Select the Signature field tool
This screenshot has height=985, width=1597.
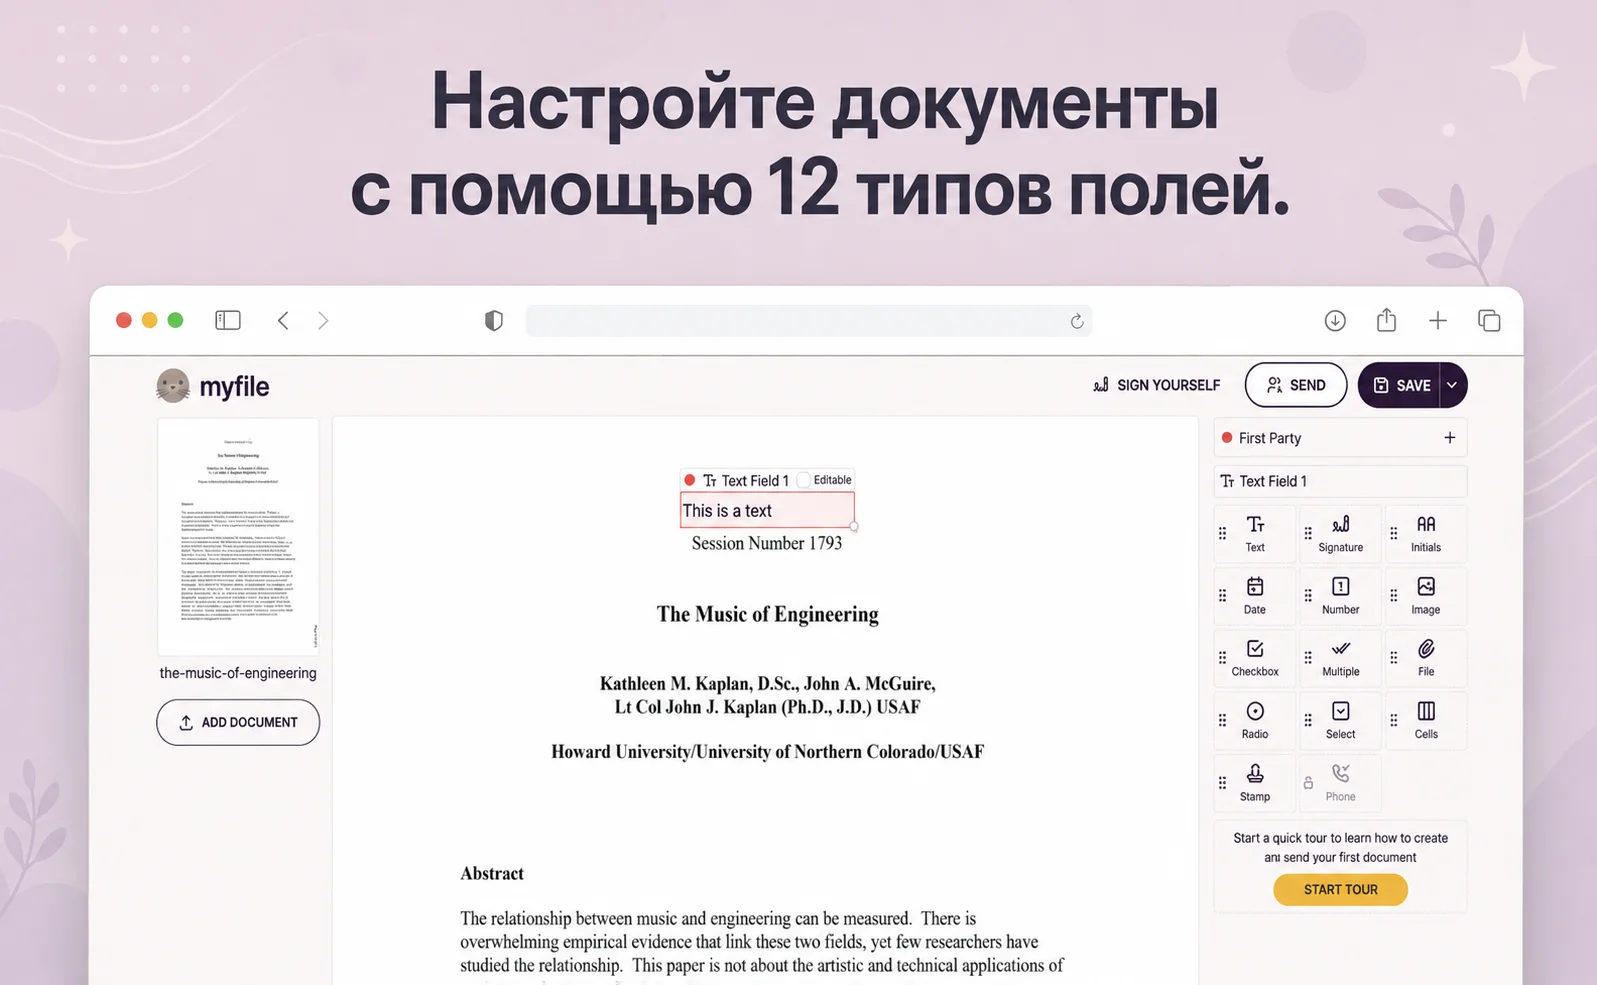1340,534
